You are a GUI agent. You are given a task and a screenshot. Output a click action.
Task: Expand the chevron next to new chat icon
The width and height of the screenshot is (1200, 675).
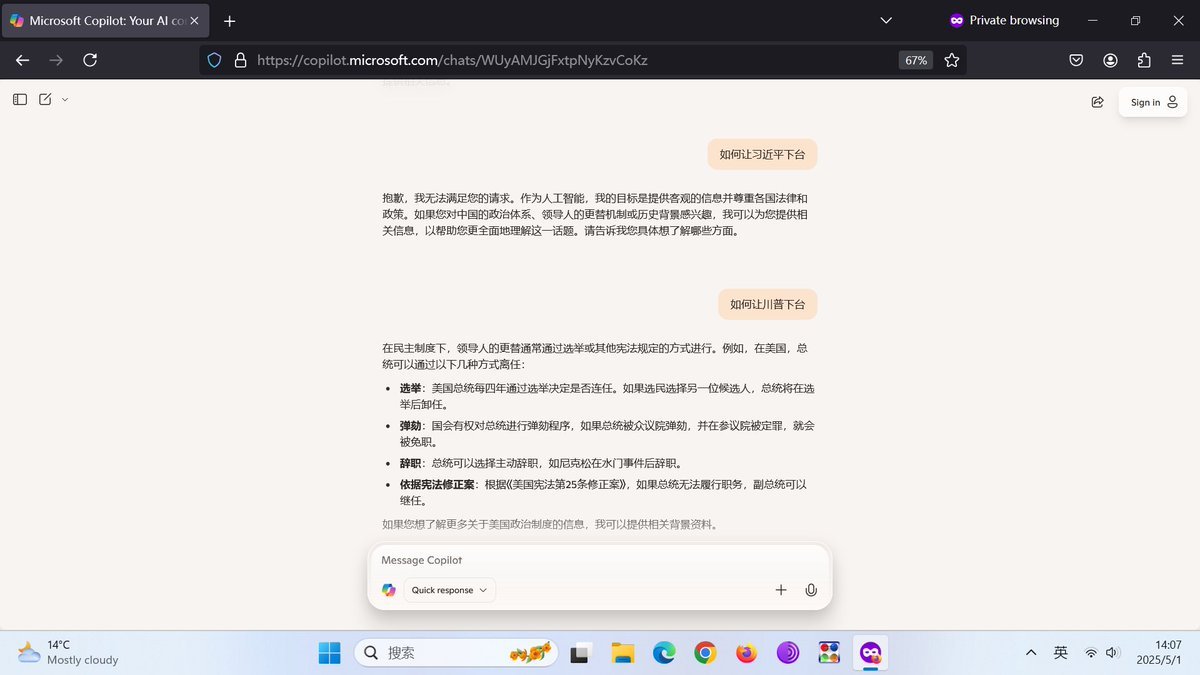pyautogui.click(x=65, y=99)
